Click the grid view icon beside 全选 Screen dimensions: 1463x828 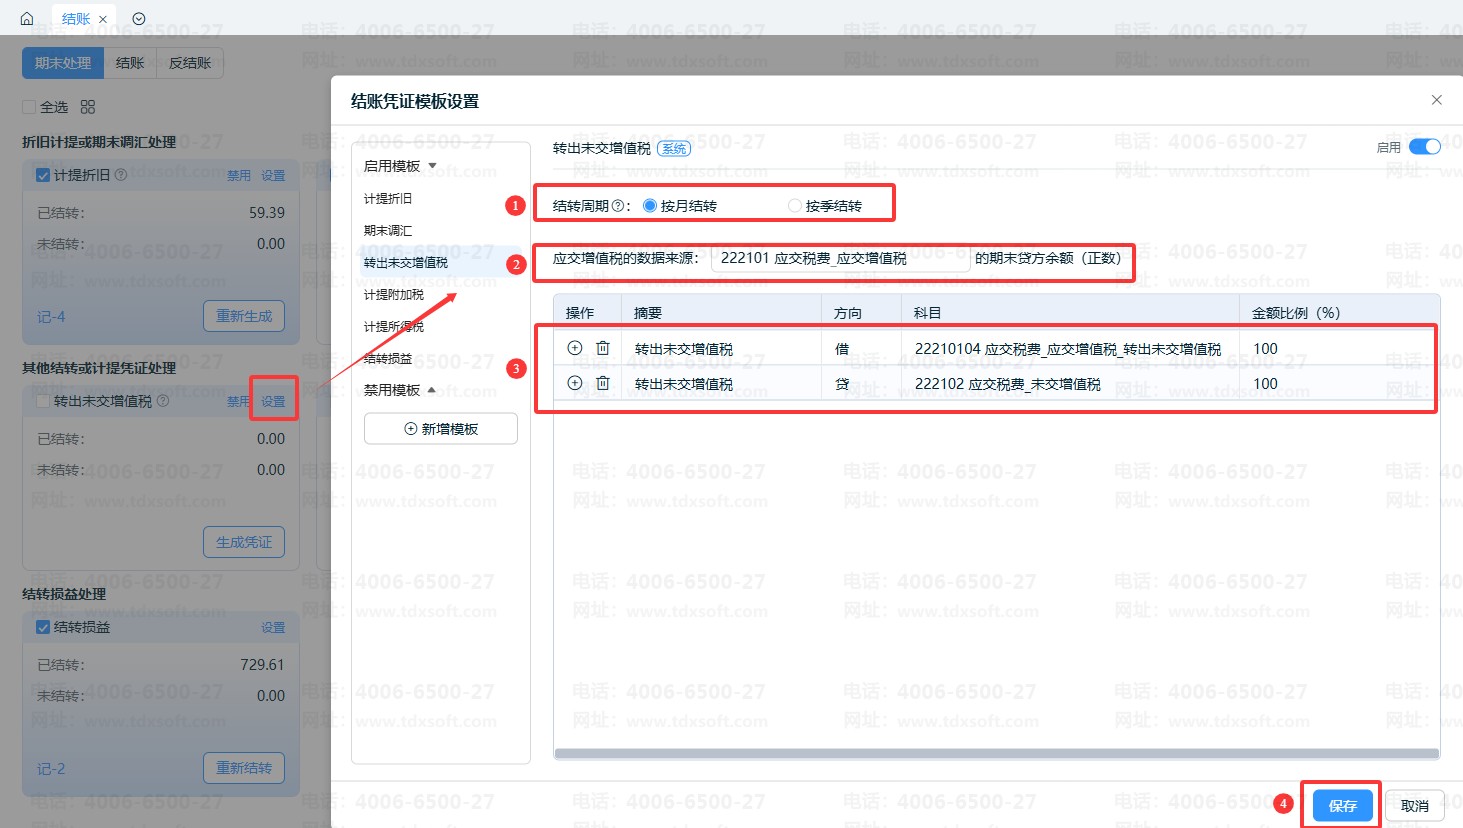pos(88,107)
